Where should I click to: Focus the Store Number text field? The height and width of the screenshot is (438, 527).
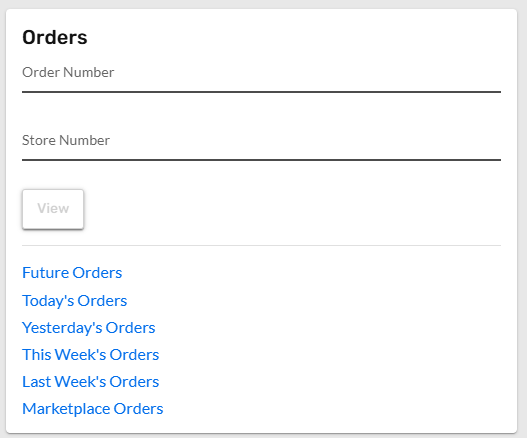tap(261, 144)
